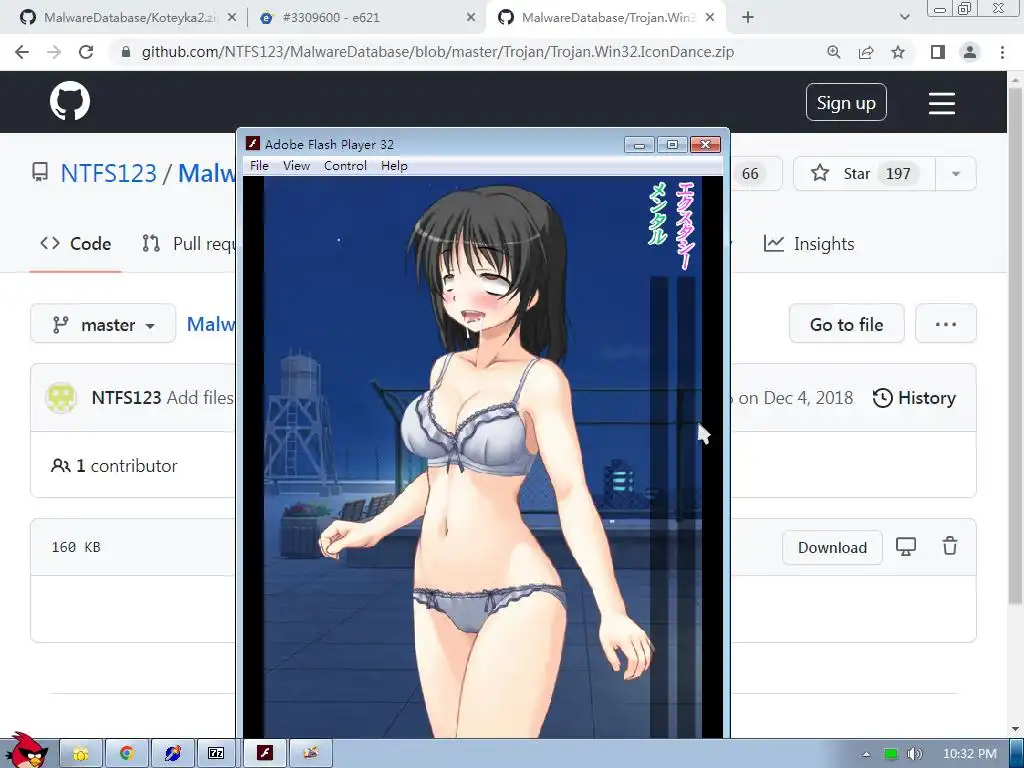Open the History link

[914, 398]
